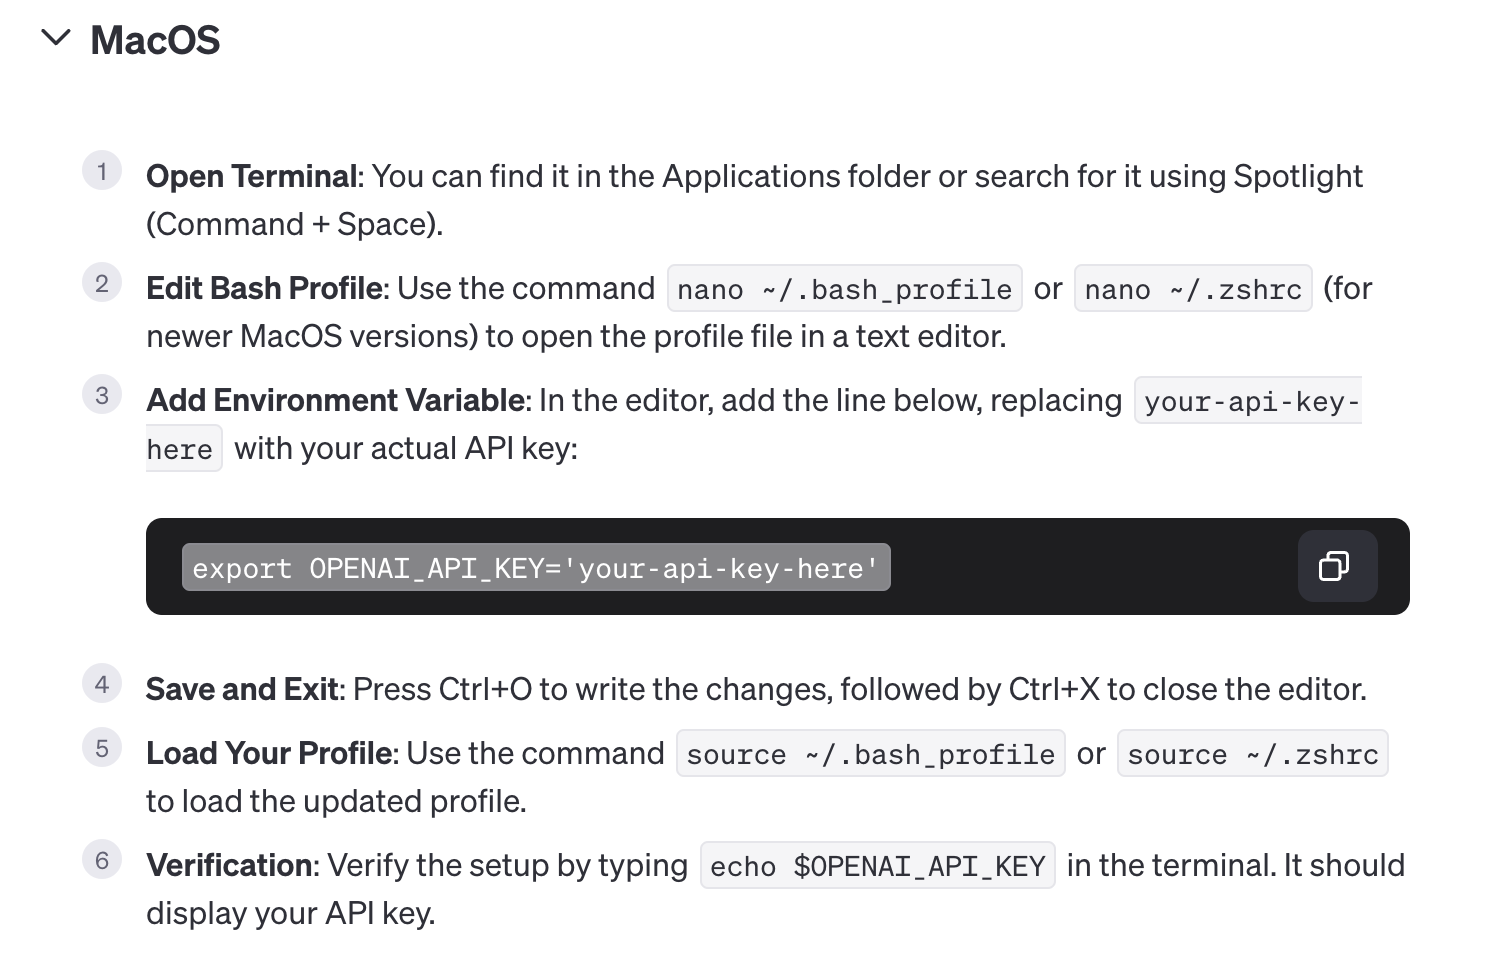The width and height of the screenshot is (1486, 956).
Task: Click the nano ~/.bash_profile inline code
Action: 844,289
